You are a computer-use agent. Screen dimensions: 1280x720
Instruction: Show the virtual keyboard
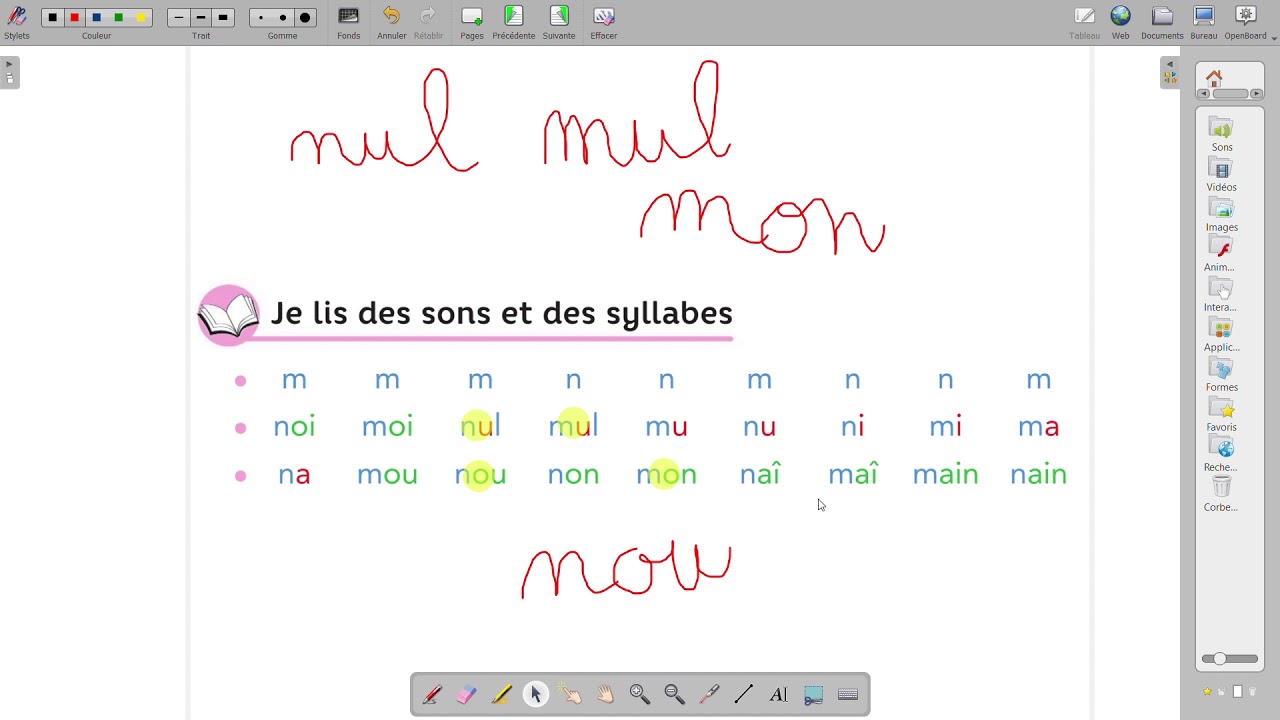[848, 695]
